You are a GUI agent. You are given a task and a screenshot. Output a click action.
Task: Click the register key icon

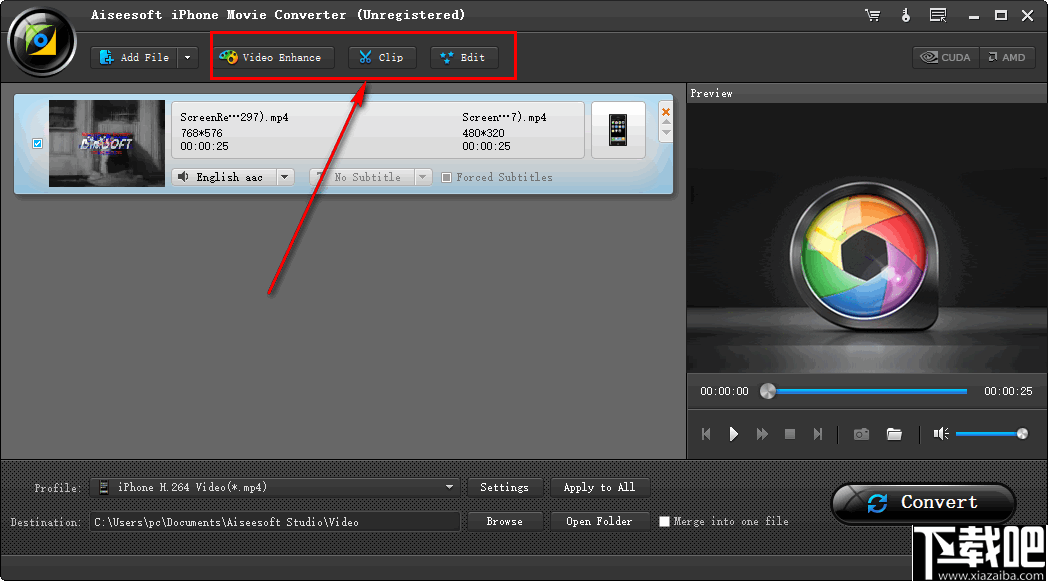[x=906, y=15]
